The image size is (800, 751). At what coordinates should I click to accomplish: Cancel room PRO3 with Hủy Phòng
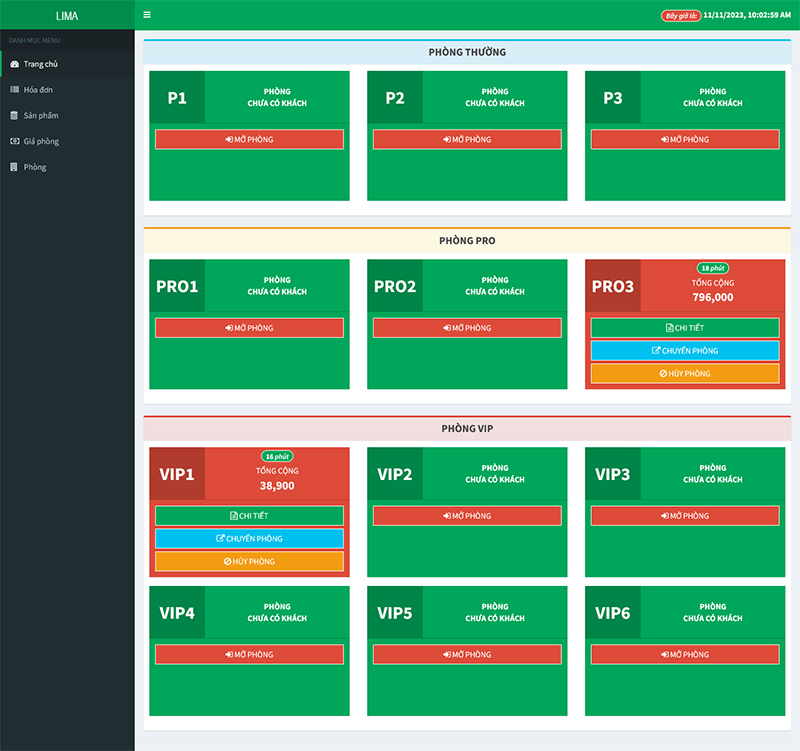coord(685,373)
